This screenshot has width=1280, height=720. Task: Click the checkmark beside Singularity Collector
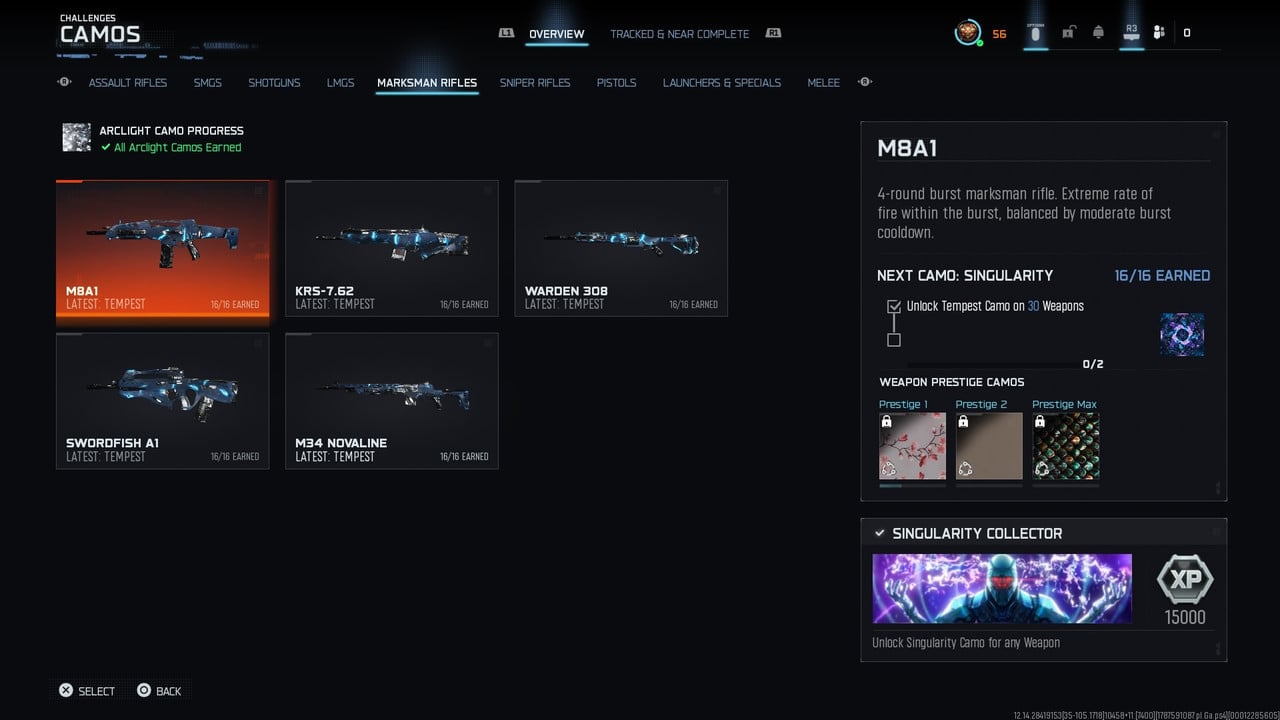(x=879, y=533)
